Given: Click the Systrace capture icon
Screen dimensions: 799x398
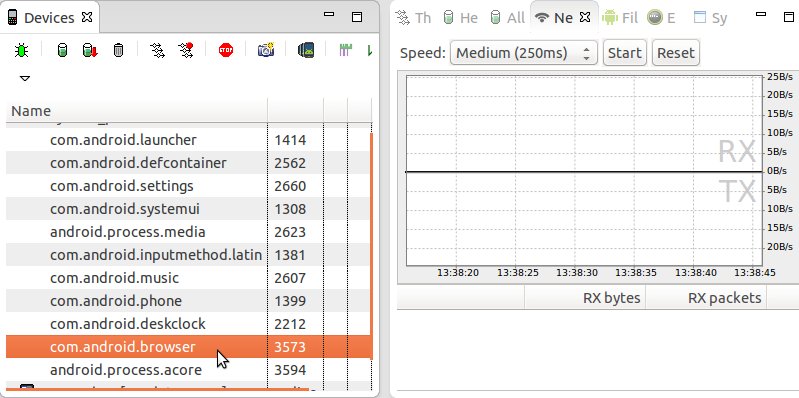Looking at the screenshot, I should coord(345,50).
